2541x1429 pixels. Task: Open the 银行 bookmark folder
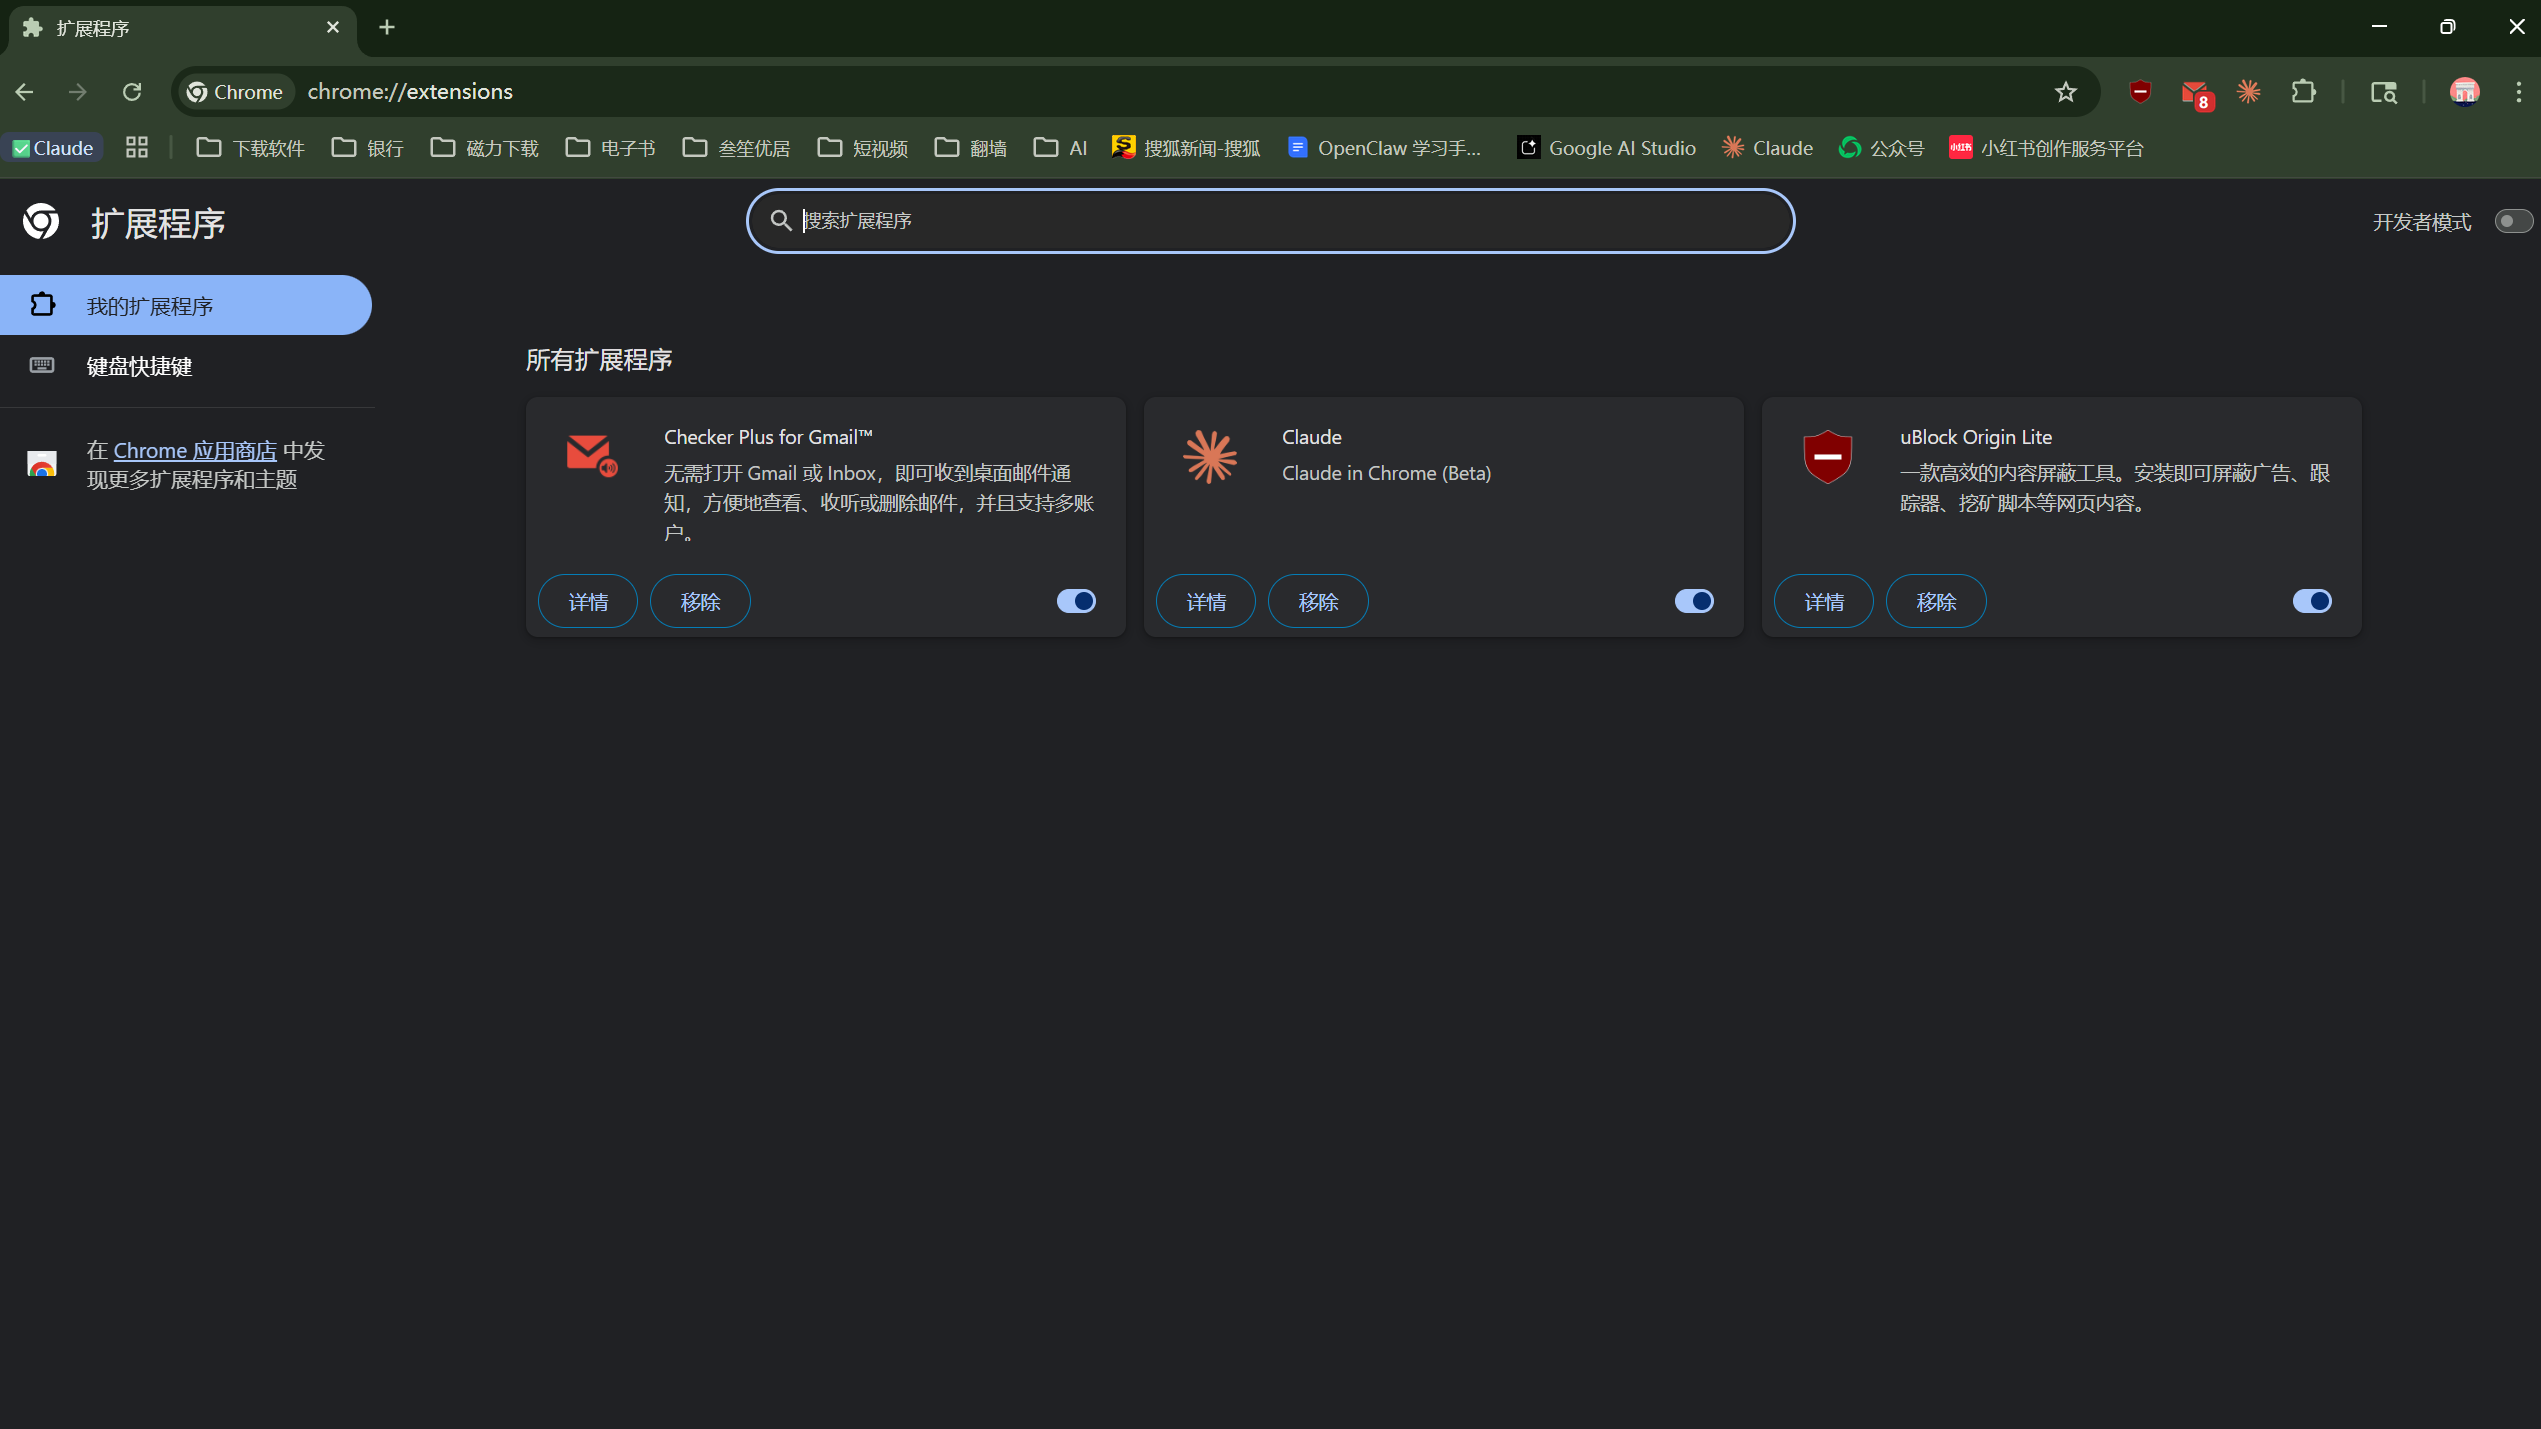coord(368,148)
